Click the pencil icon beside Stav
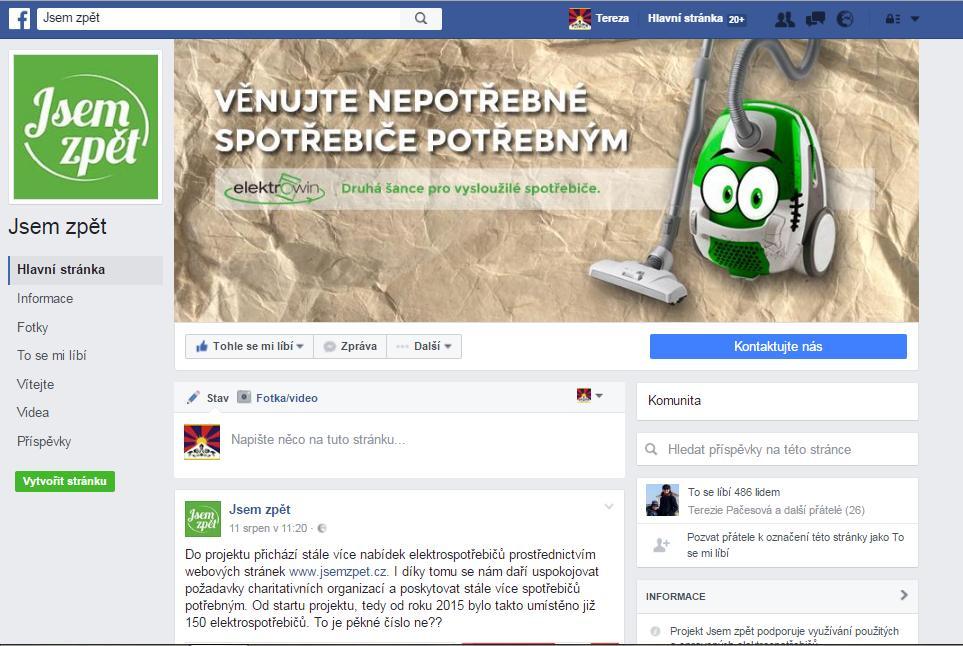 pyautogui.click(x=193, y=397)
